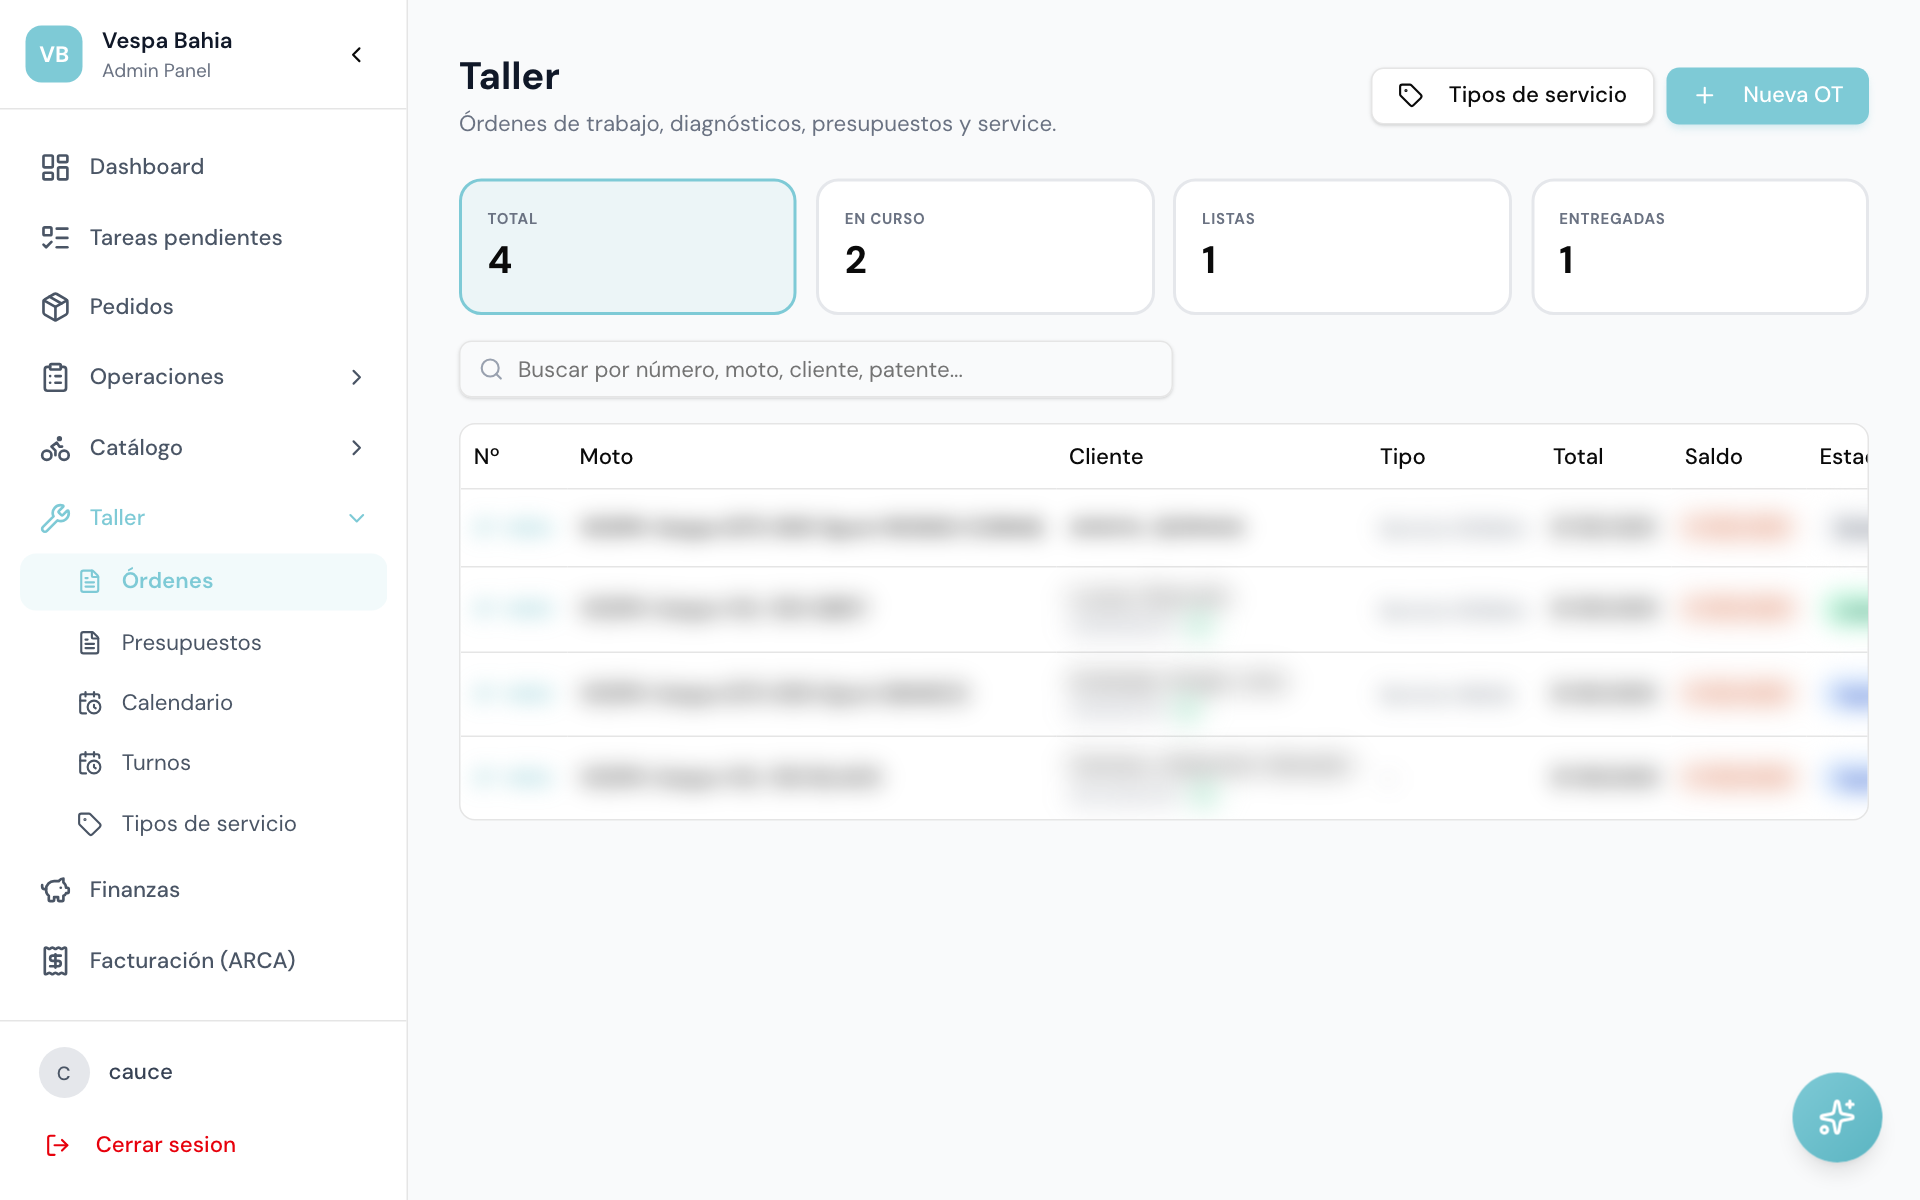
Task: Open Calendario in Taller section
Action: [x=203, y=703]
